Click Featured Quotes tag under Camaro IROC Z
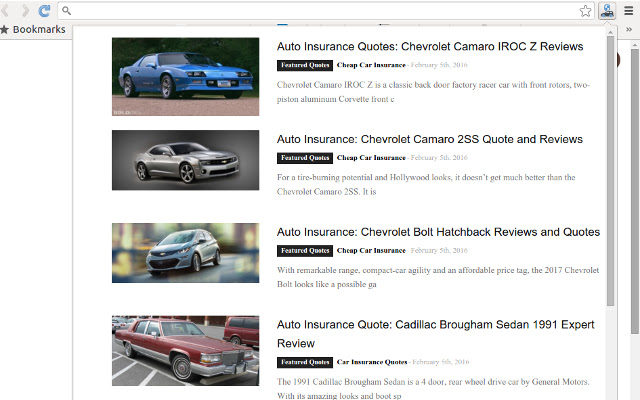 pos(305,65)
